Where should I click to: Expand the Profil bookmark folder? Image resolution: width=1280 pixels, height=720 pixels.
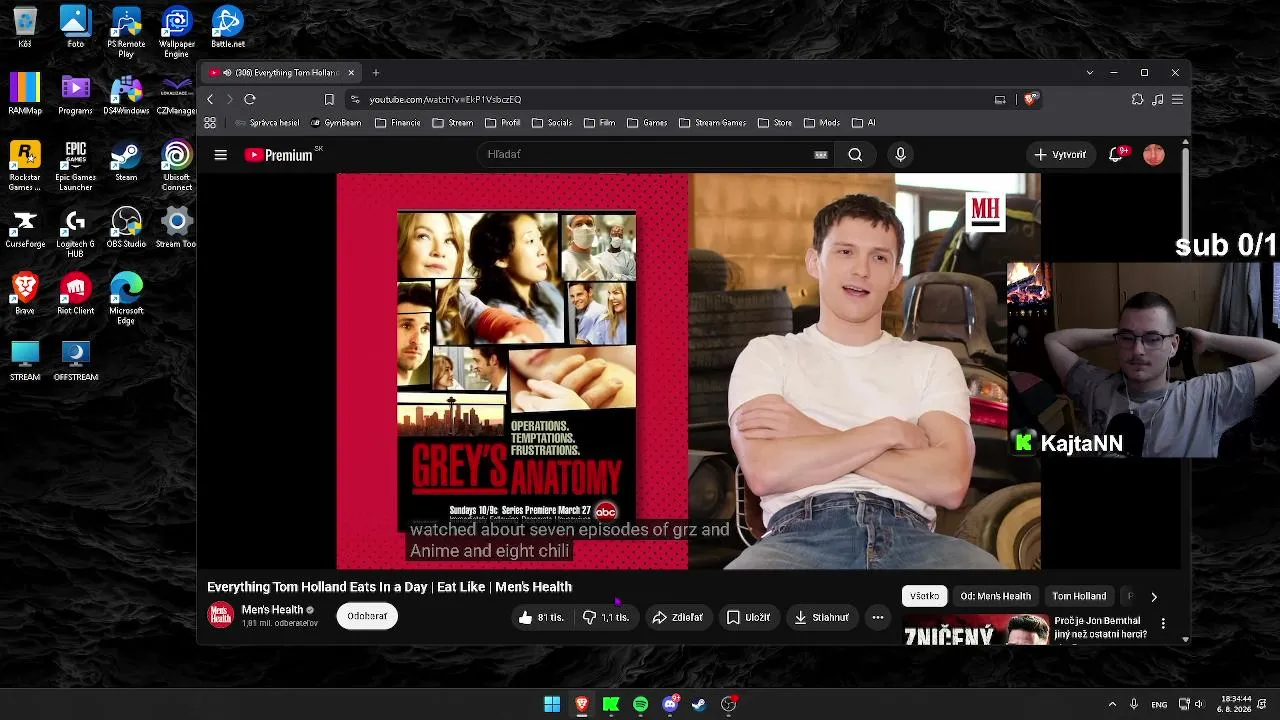click(x=503, y=123)
